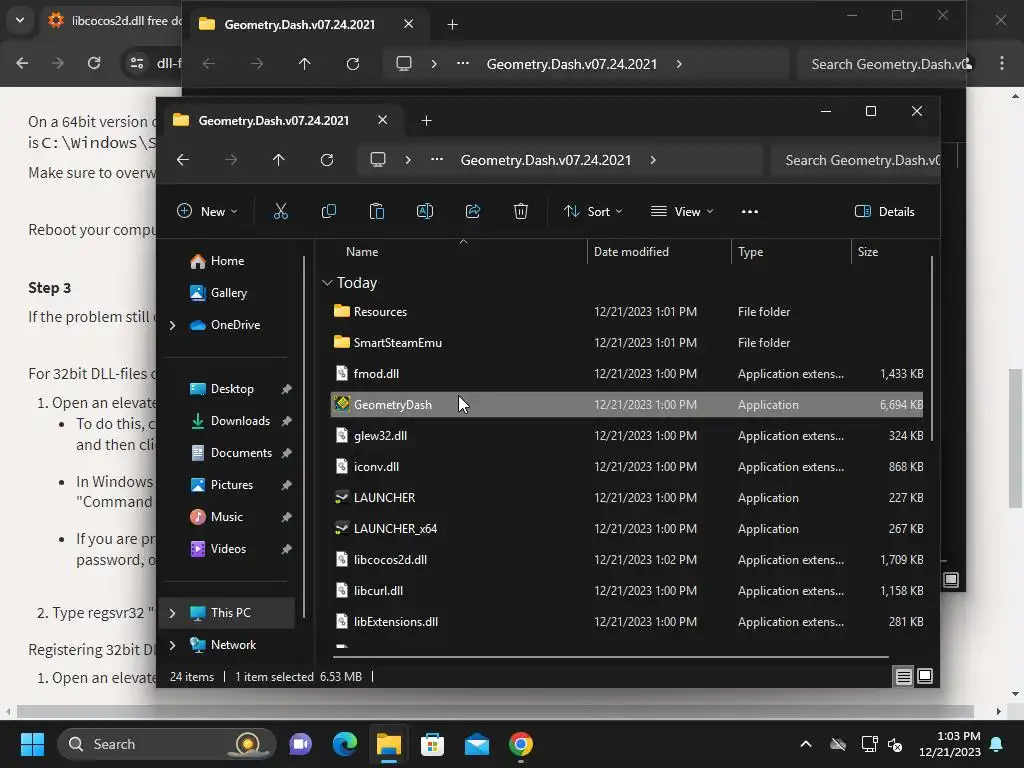Open Microsoft Edge from the taskbar

345,744
